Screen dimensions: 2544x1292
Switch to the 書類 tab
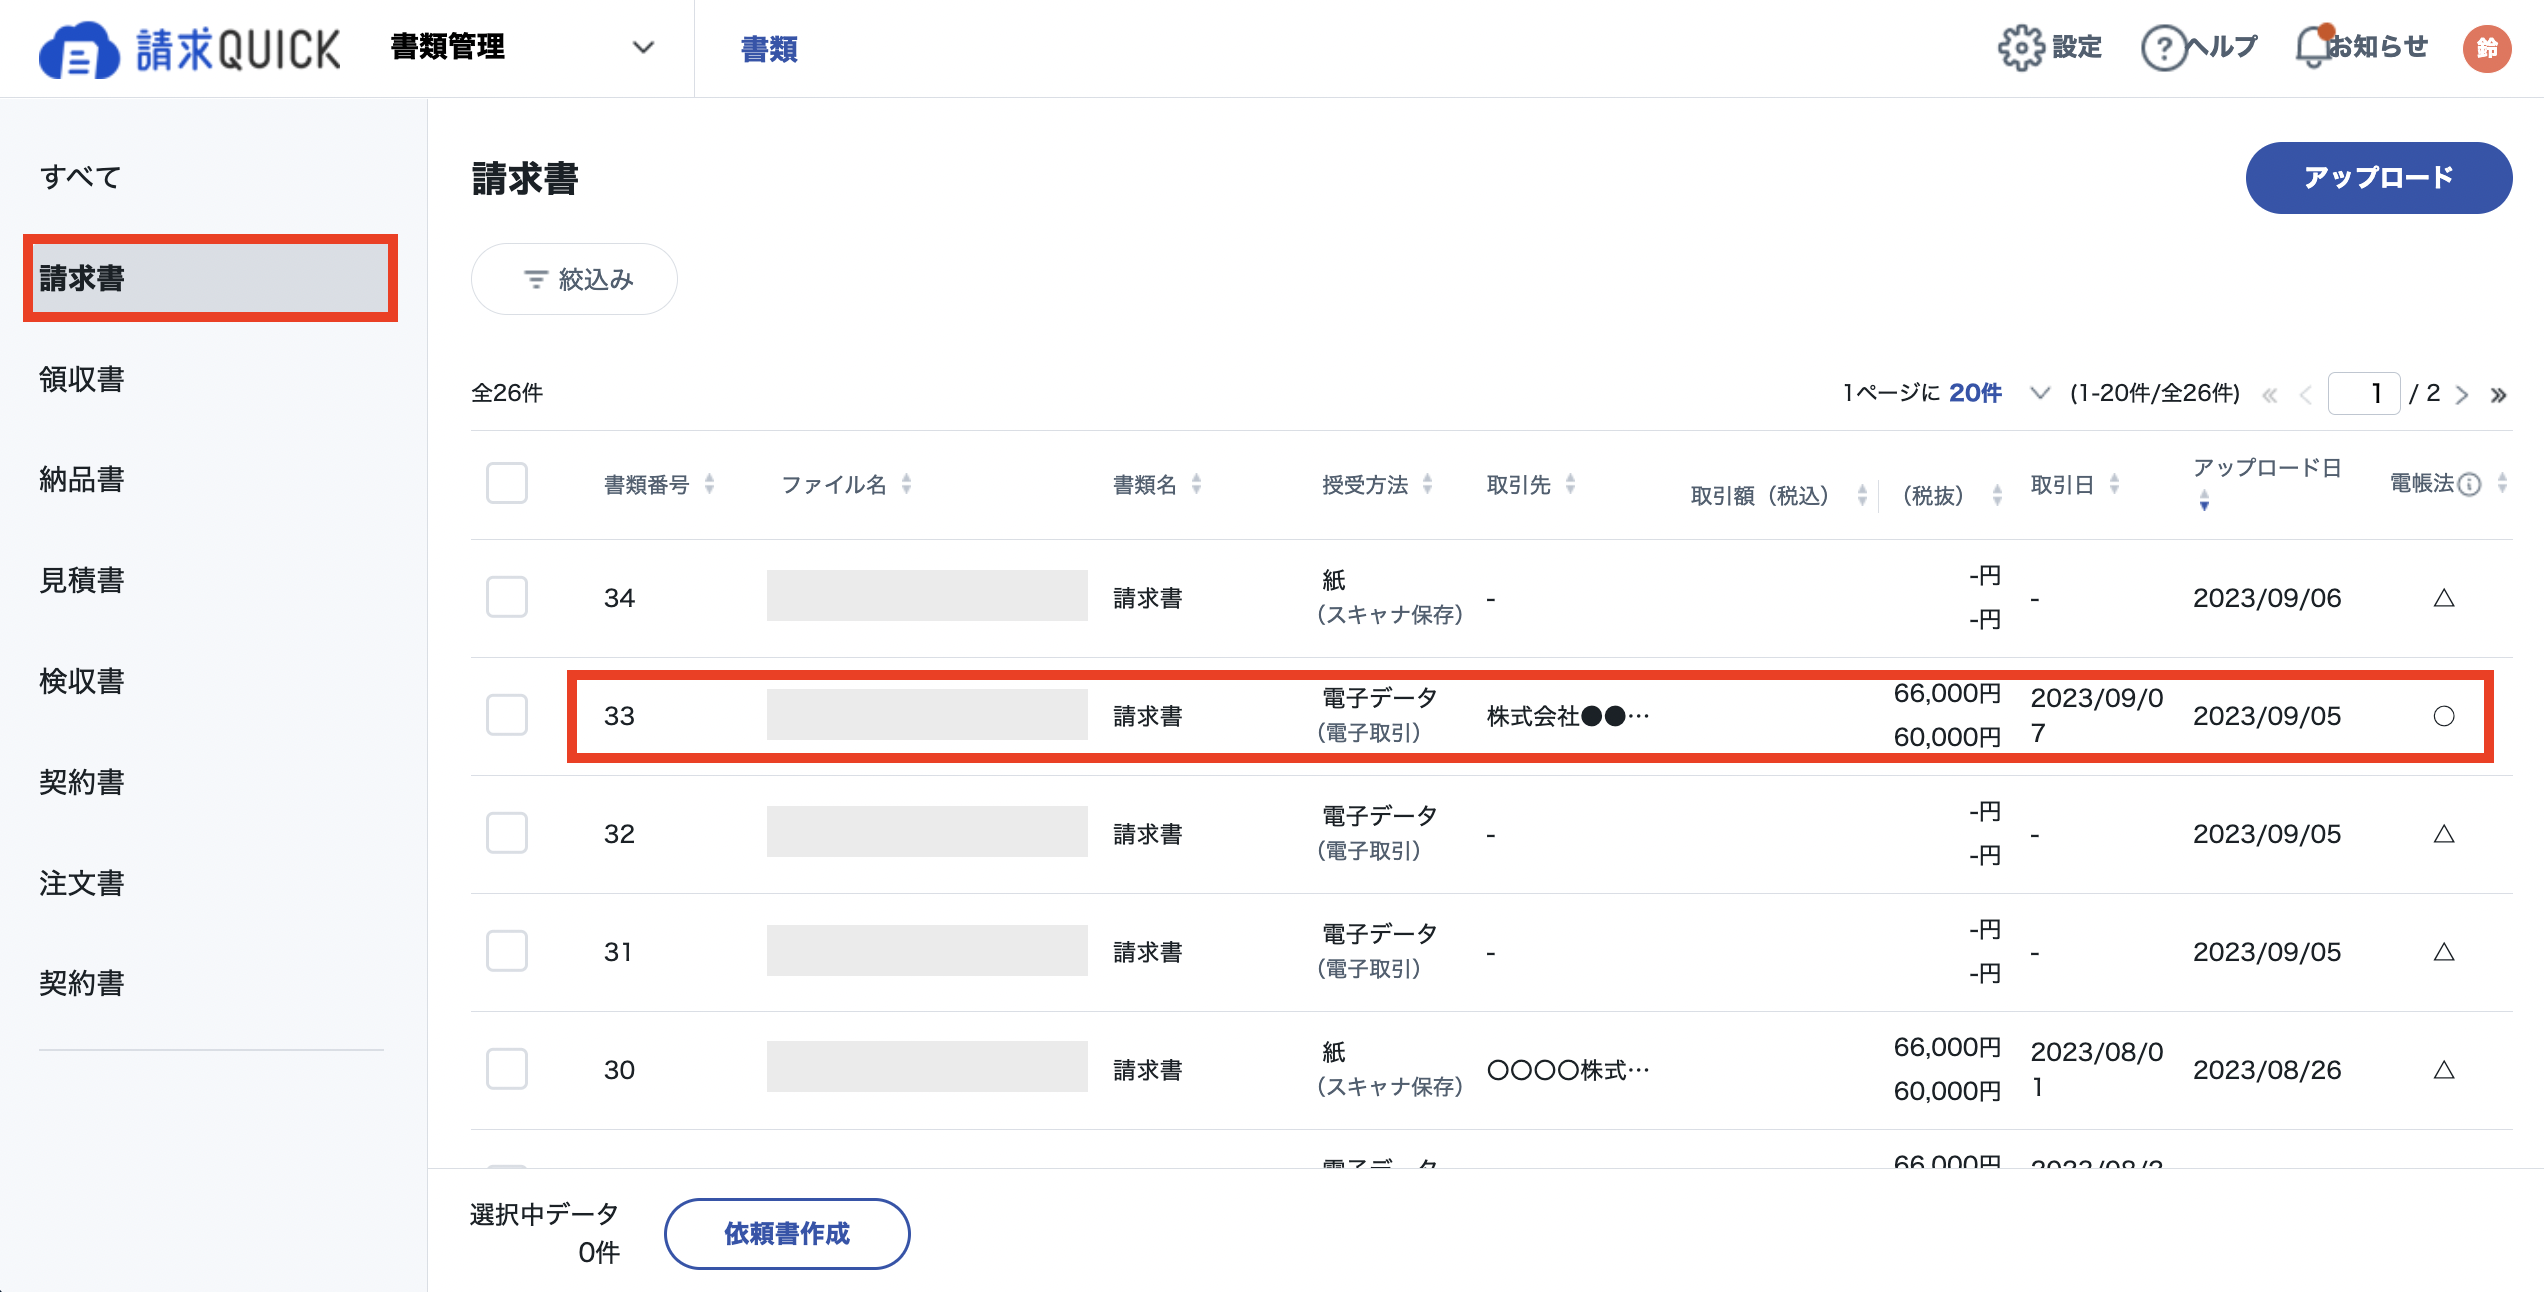click(x=769, y=48)
